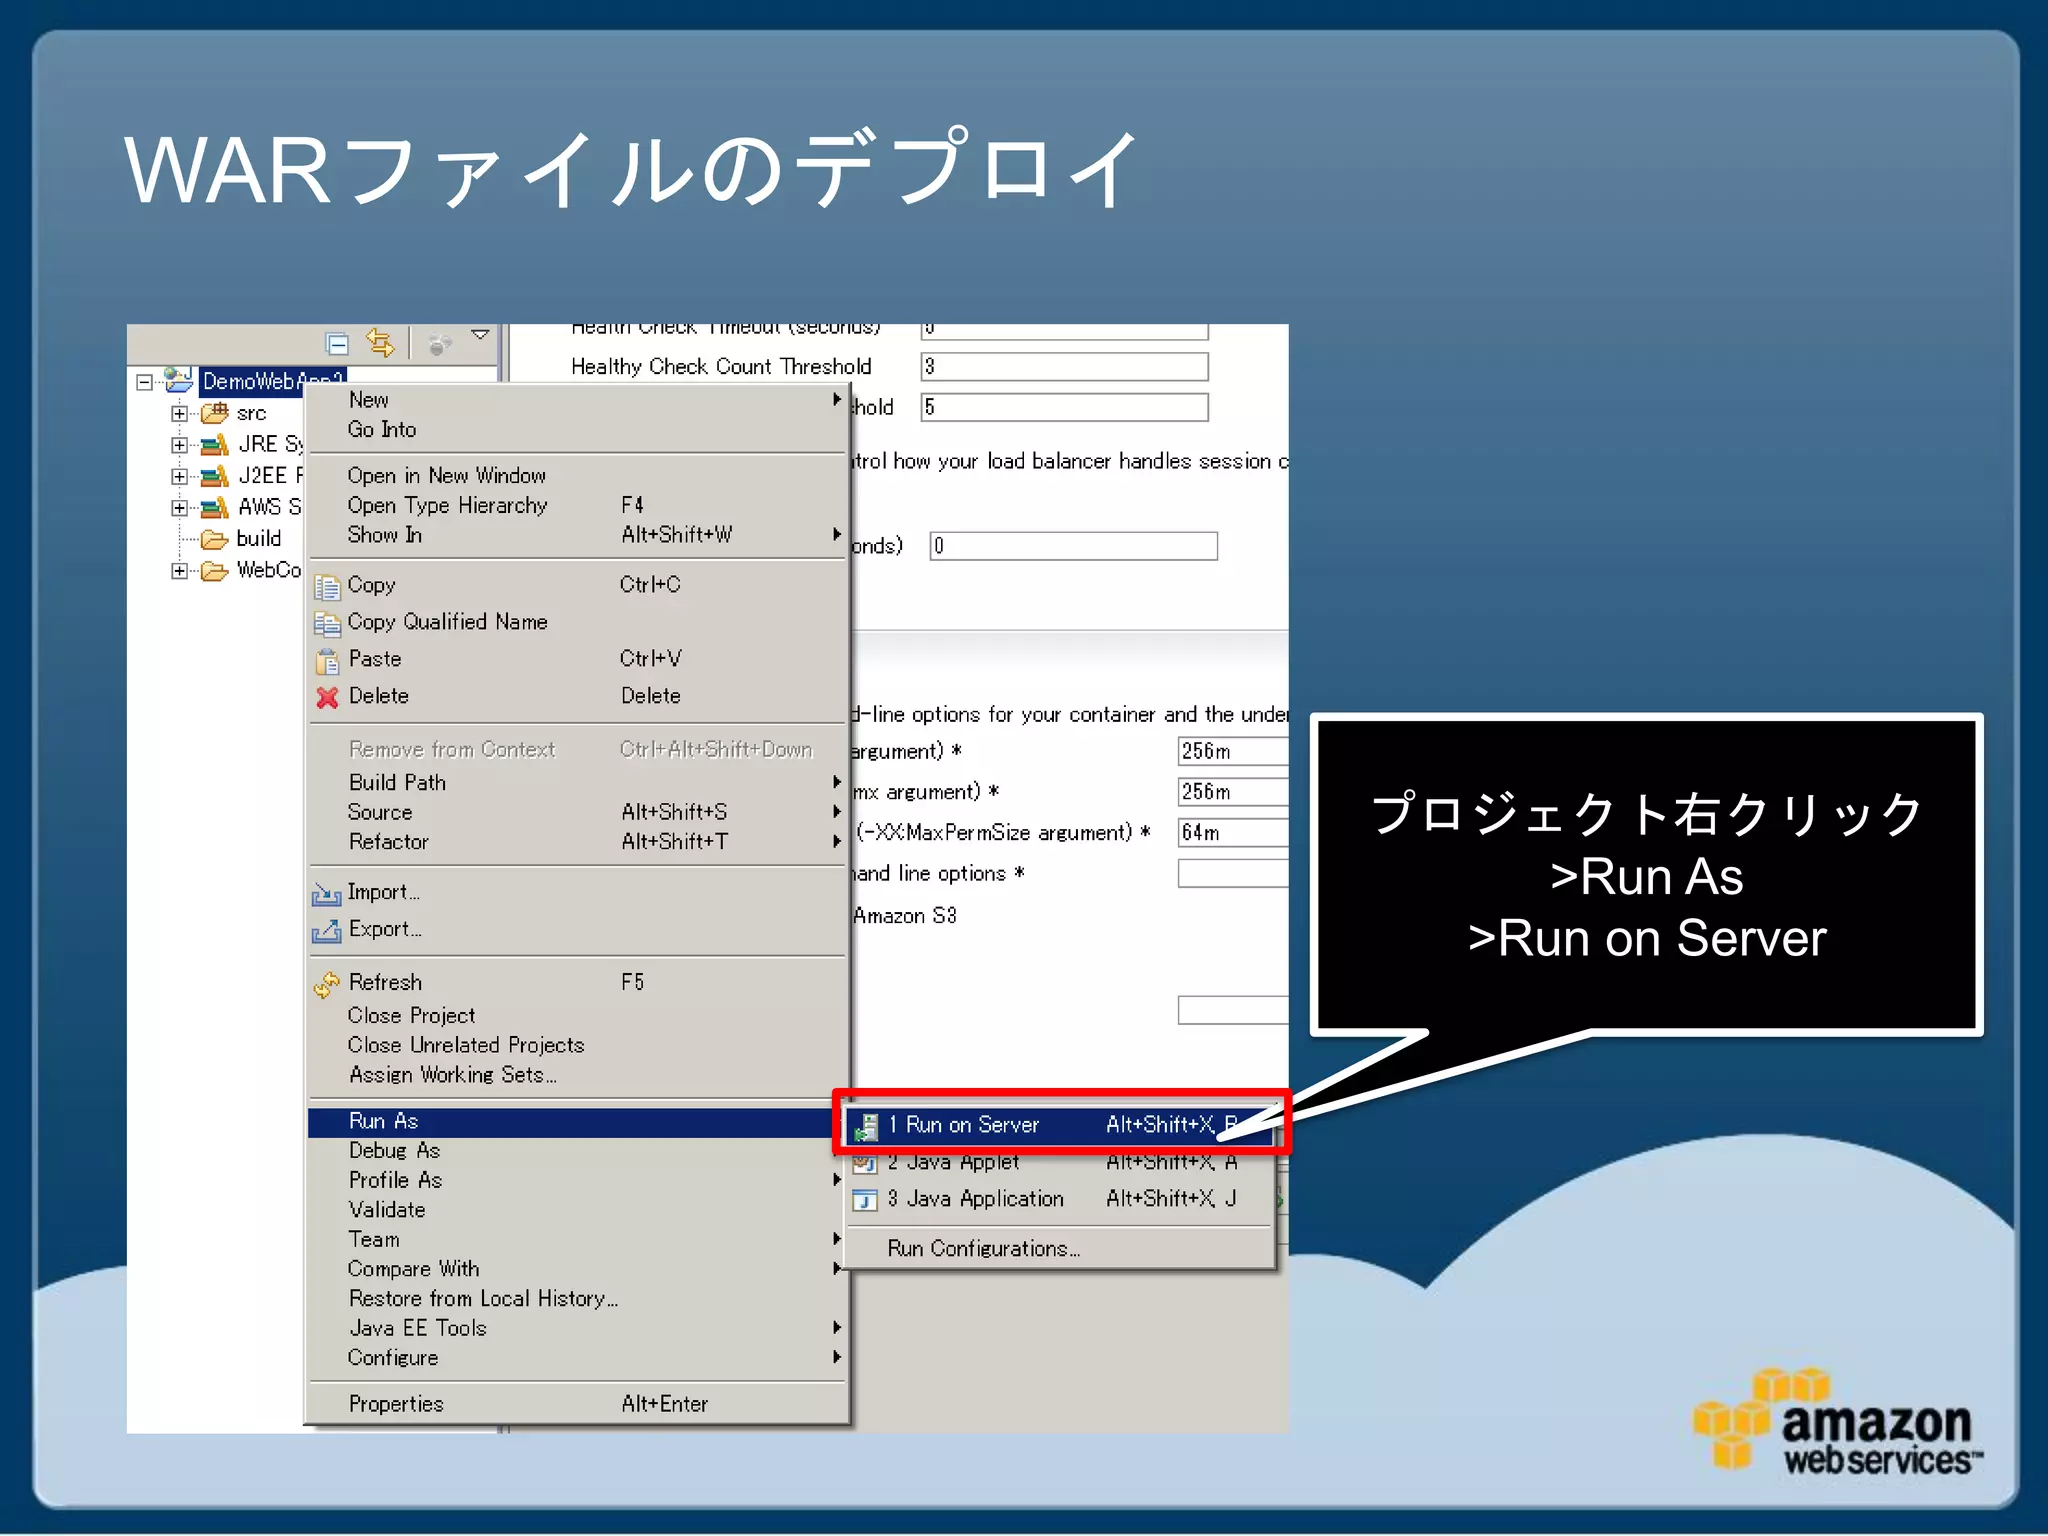Select Open in New Window
The height and width of the screenshot is (1536, 2048).
click(577, 476)
